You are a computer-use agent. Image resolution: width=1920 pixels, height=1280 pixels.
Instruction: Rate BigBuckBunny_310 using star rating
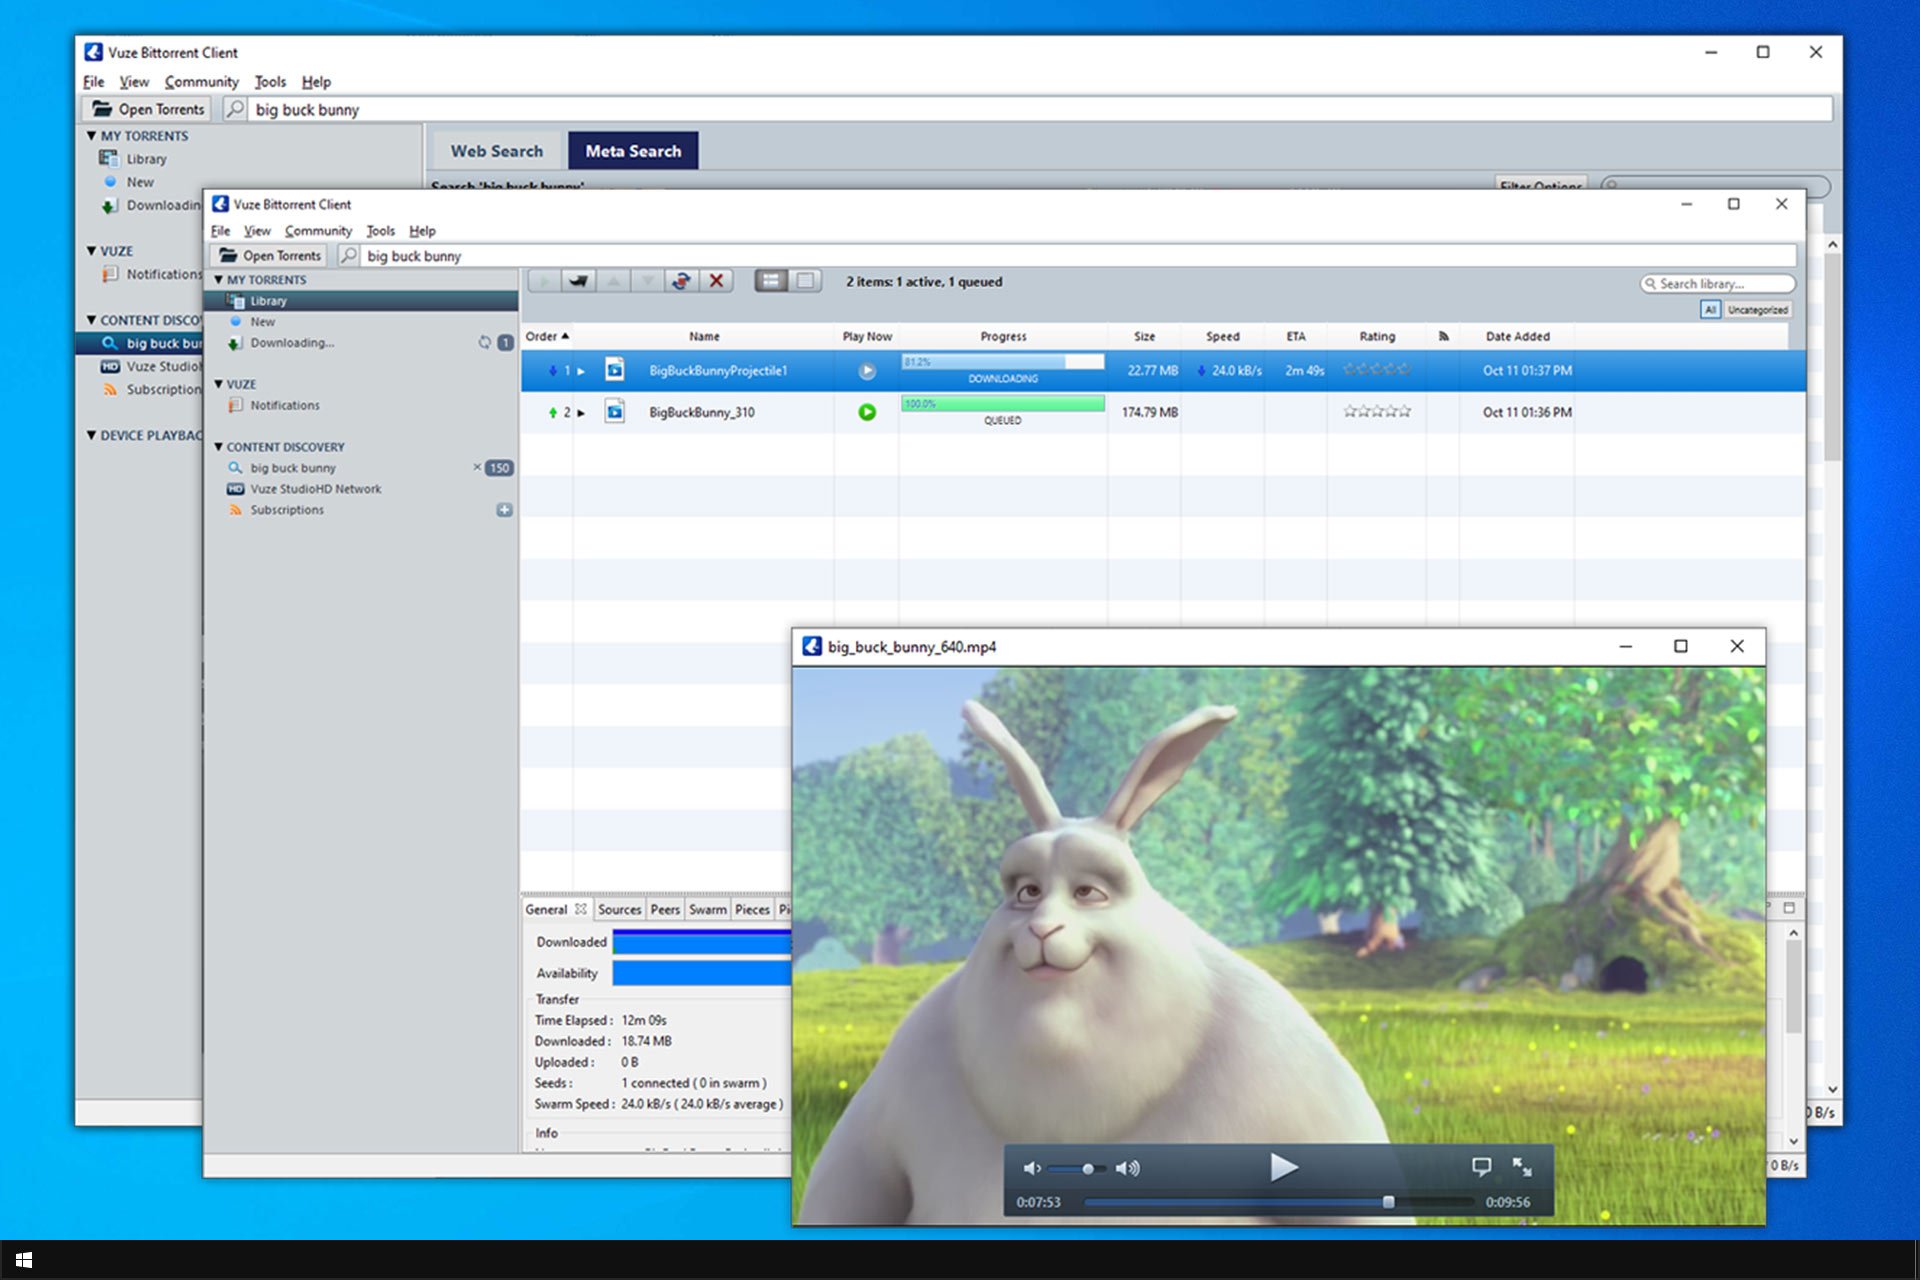(x=1377, y=411)
